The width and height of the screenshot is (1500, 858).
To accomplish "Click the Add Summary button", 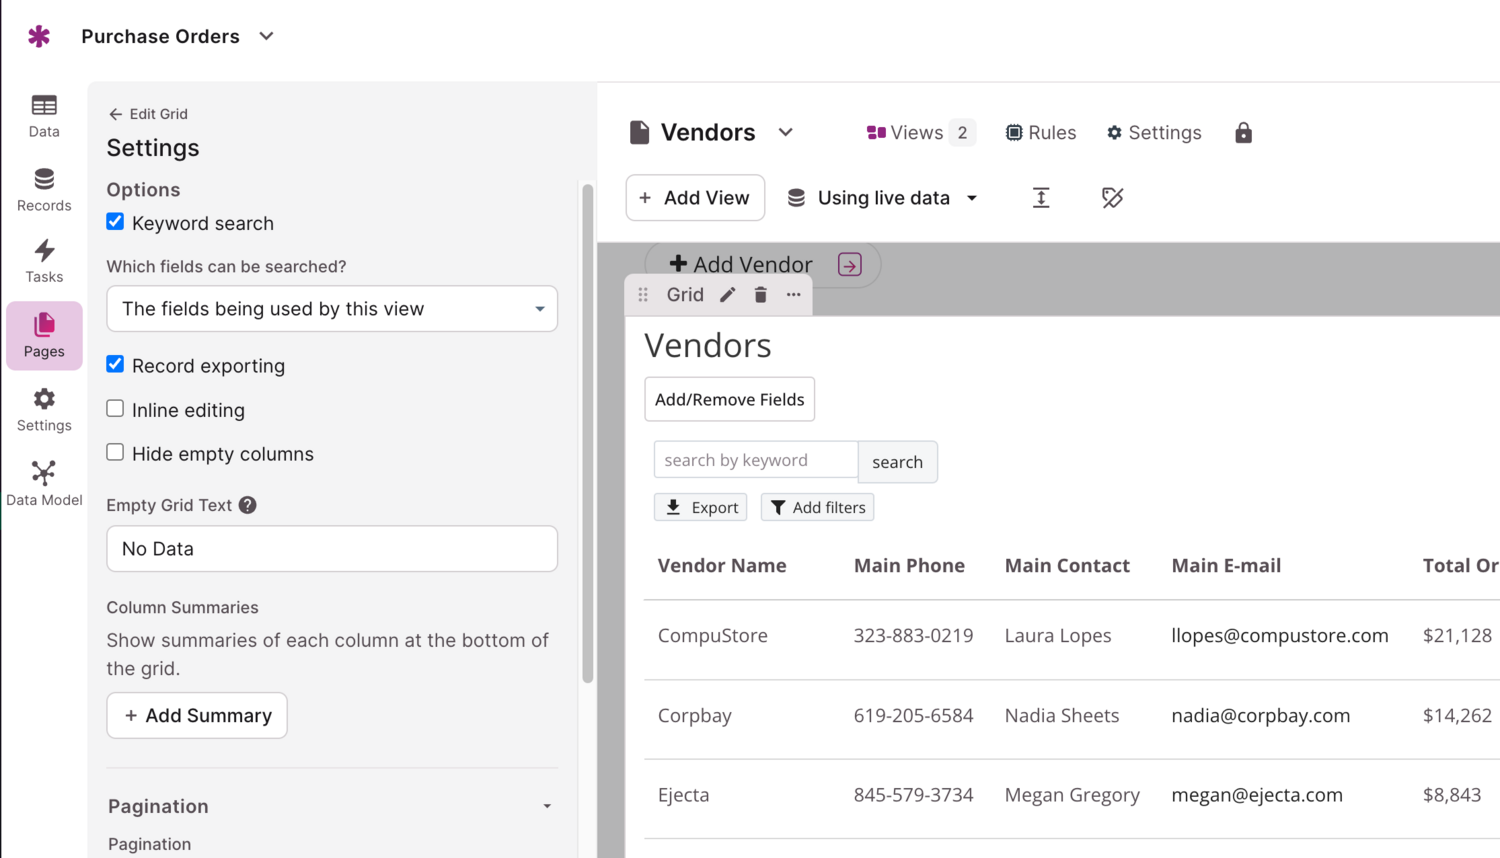I will 197,716.
